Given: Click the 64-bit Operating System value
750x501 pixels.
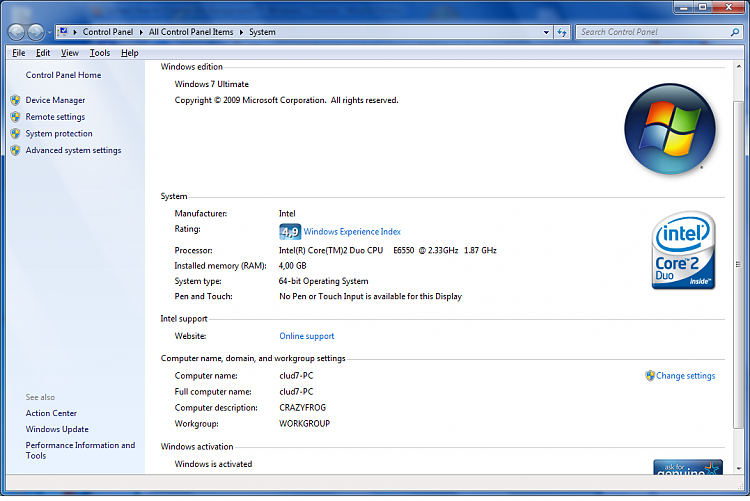Looking at the screenshot, I should (x=323, y=281).
